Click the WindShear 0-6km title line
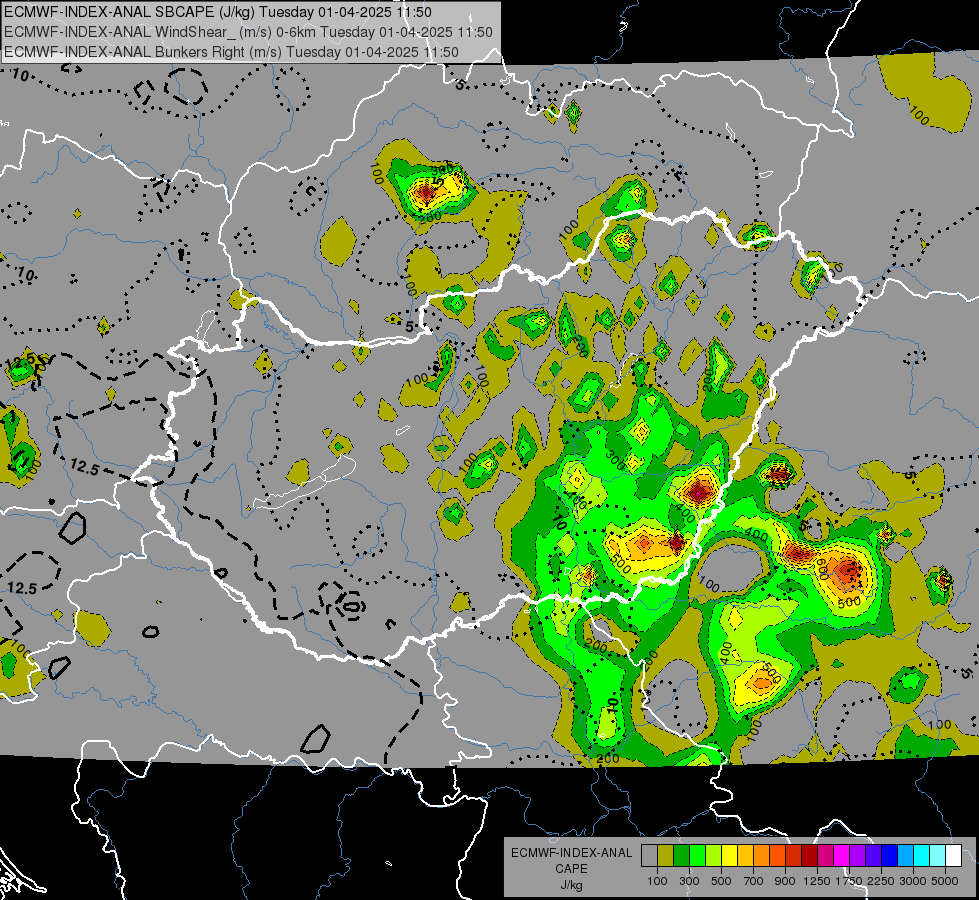 (248, 32)
